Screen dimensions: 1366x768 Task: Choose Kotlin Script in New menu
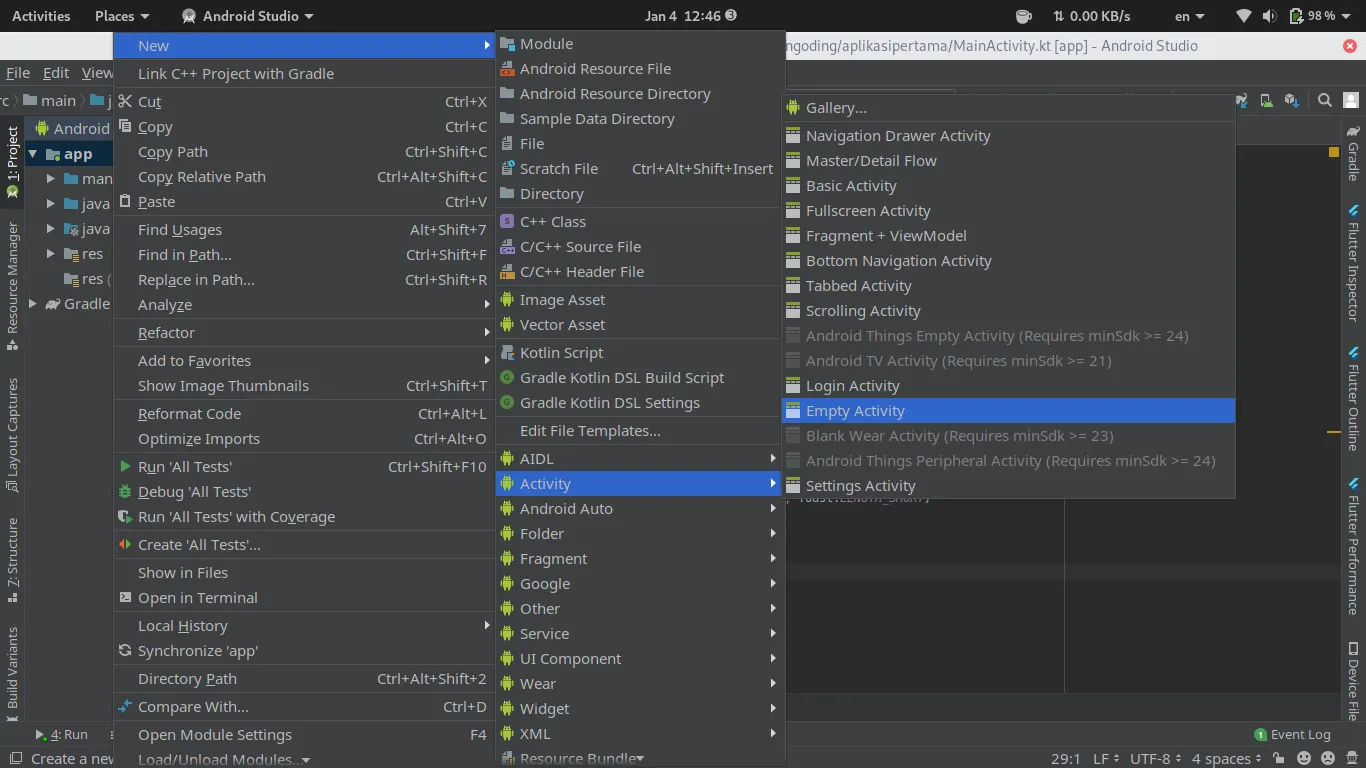(x=640, y=353)
